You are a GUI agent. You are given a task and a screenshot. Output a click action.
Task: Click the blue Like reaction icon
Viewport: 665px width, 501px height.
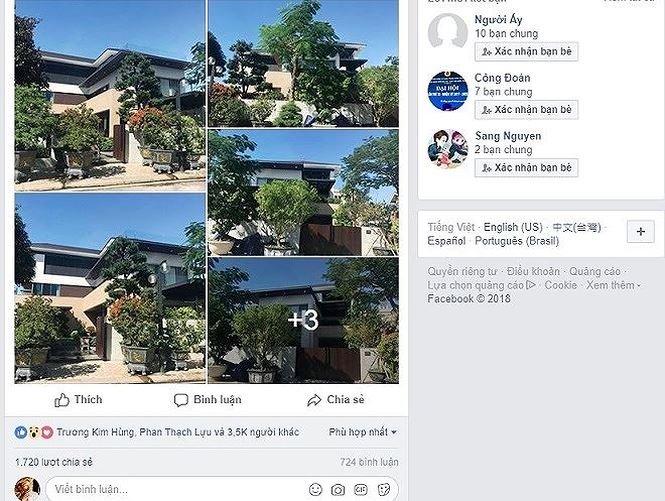tap(21, 432)
